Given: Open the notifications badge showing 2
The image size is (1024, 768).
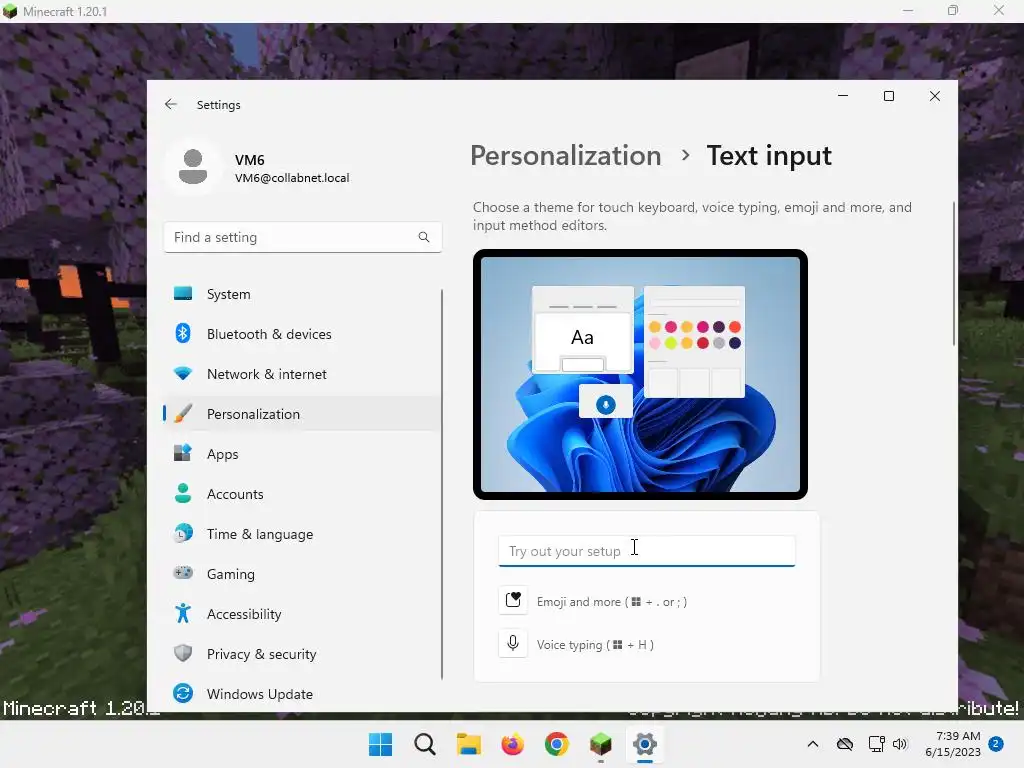Looking at the screenshot, I should pos(996,744).
